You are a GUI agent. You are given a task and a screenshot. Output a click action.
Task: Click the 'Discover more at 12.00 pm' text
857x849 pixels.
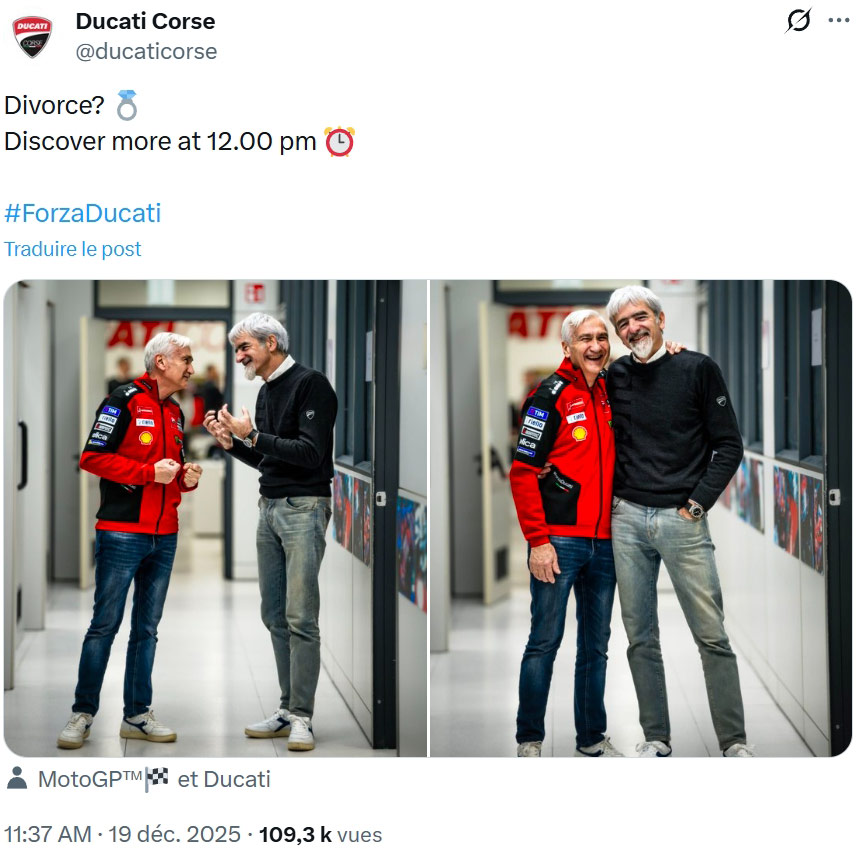tap(160, 142)
